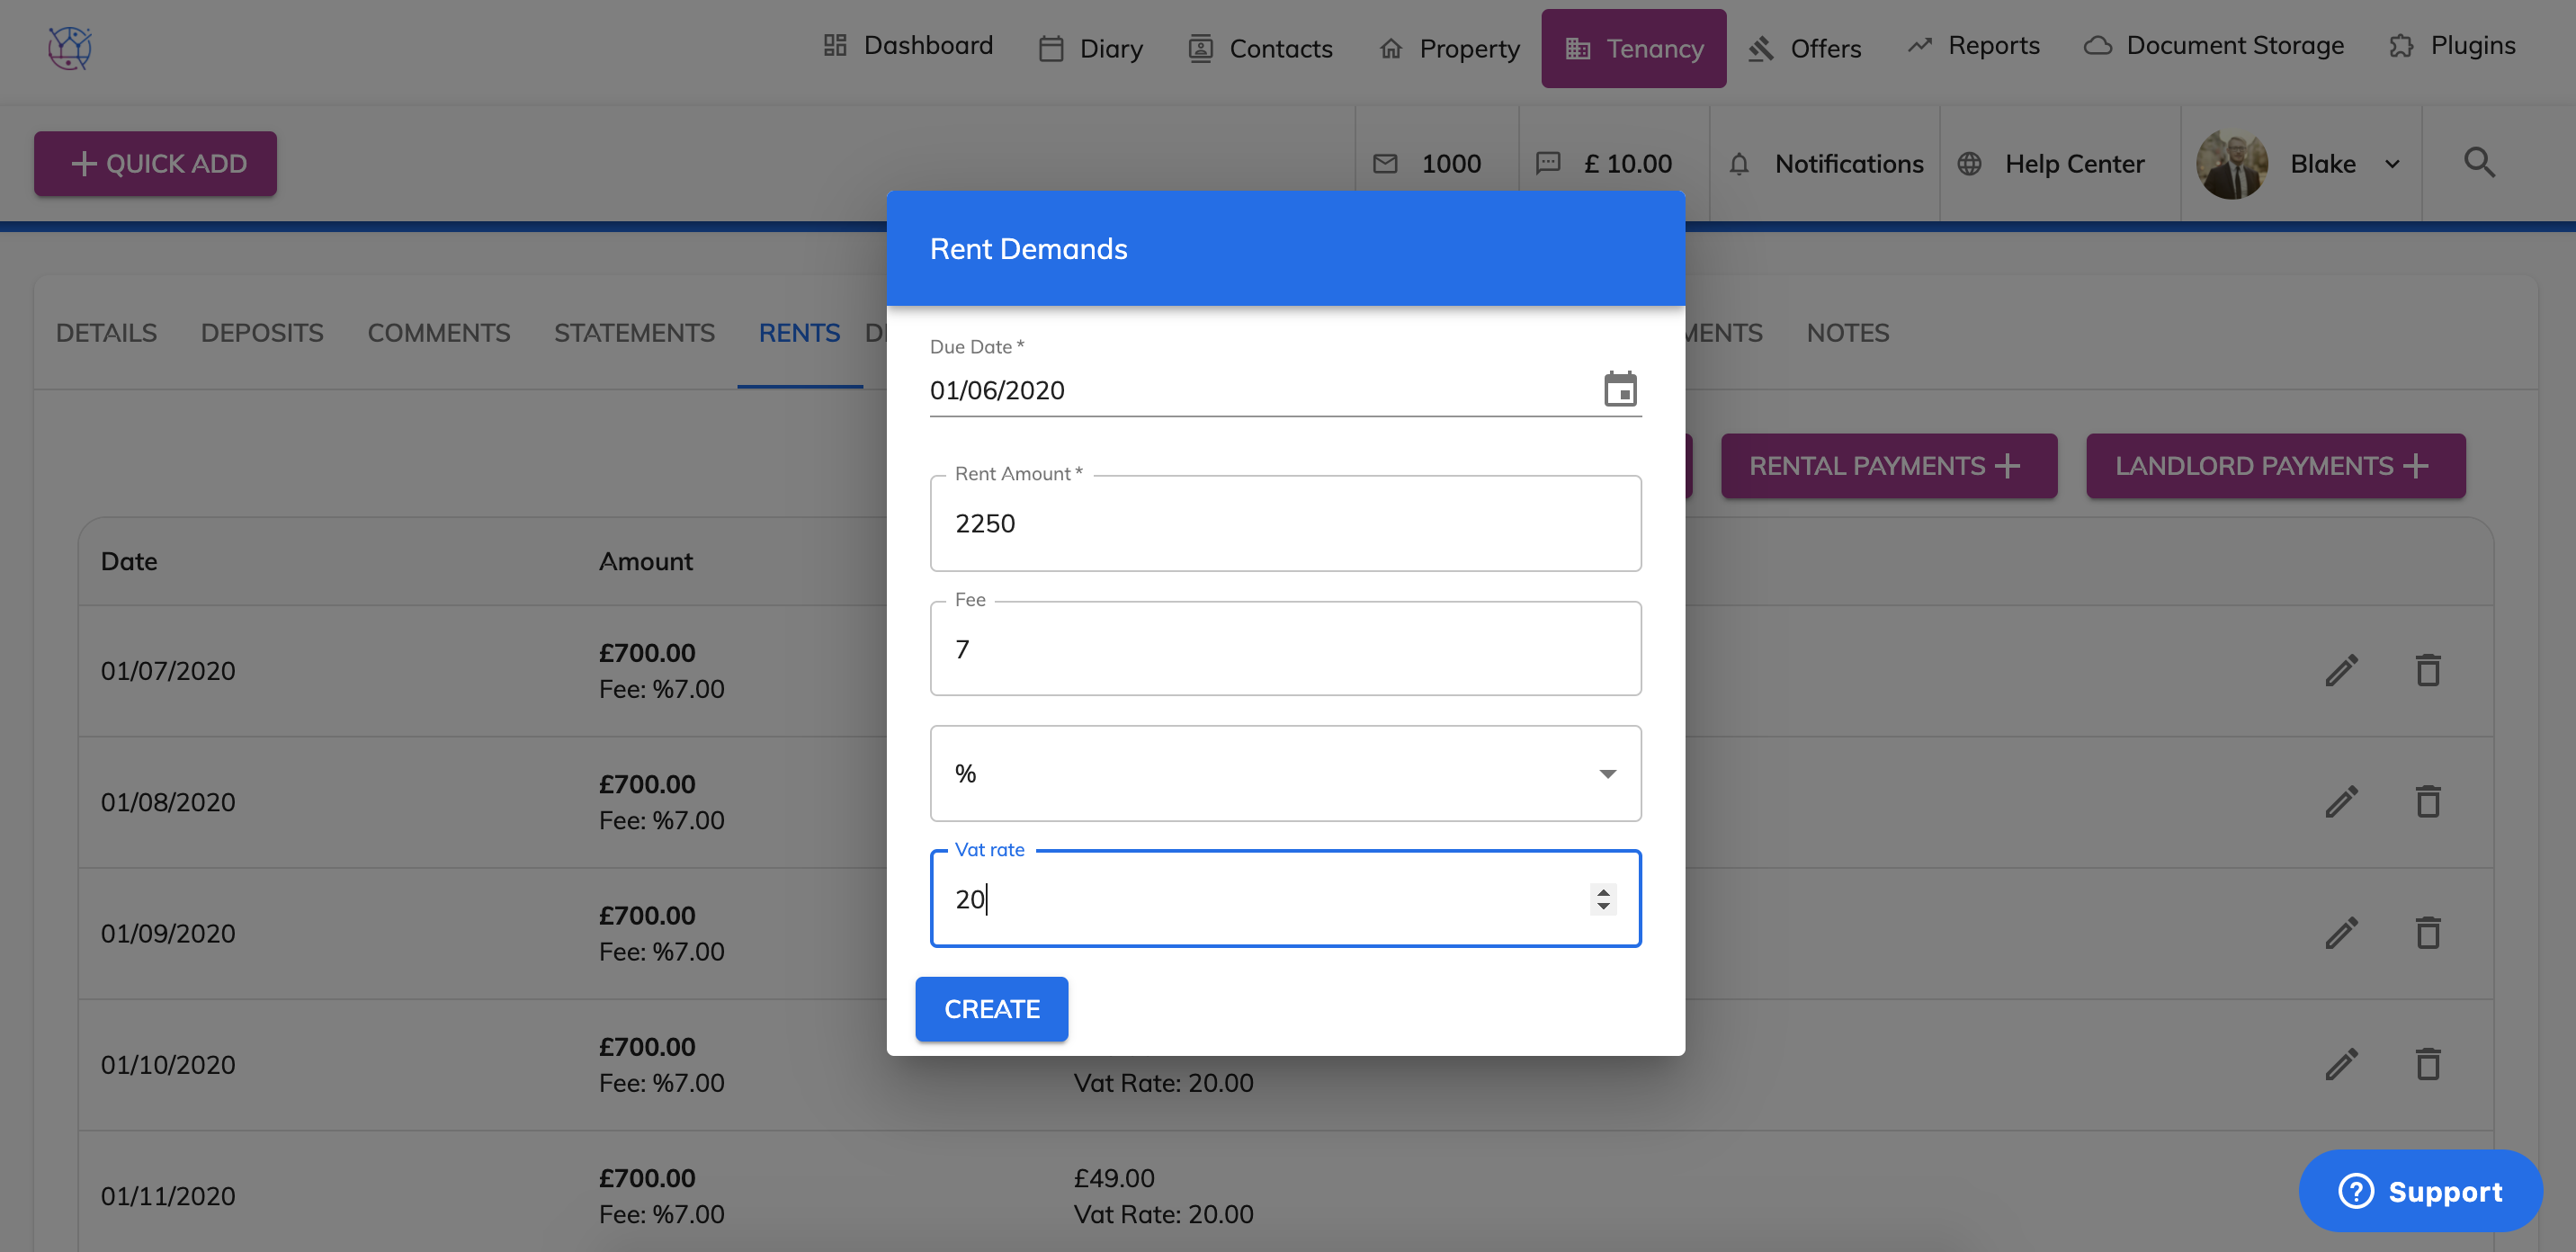
Task: Click into the Rent Amount field
Action: (x=1284, y=523)
